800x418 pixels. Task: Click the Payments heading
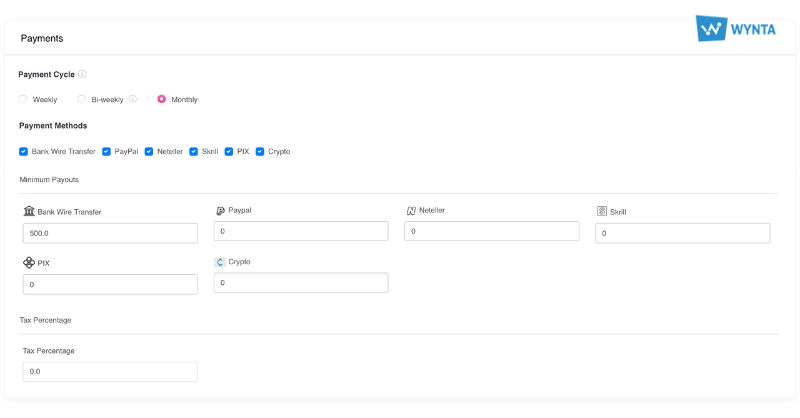(42, 38)
